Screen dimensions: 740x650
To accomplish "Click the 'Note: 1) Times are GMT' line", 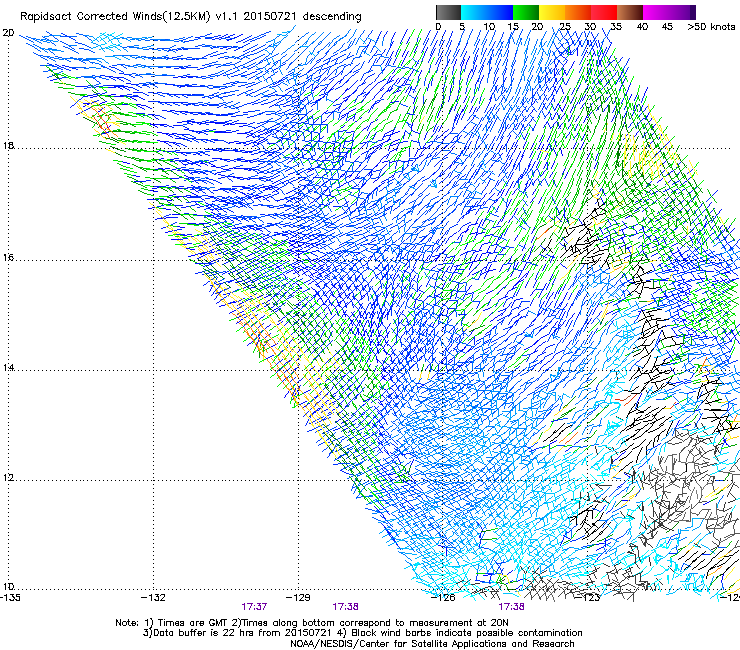I will 311,623.
